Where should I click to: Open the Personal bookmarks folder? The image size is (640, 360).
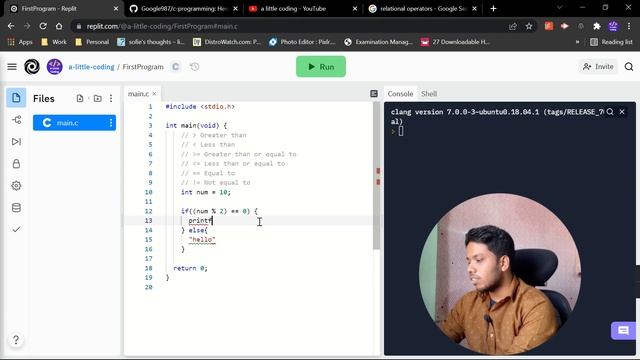tap(92, 42)
